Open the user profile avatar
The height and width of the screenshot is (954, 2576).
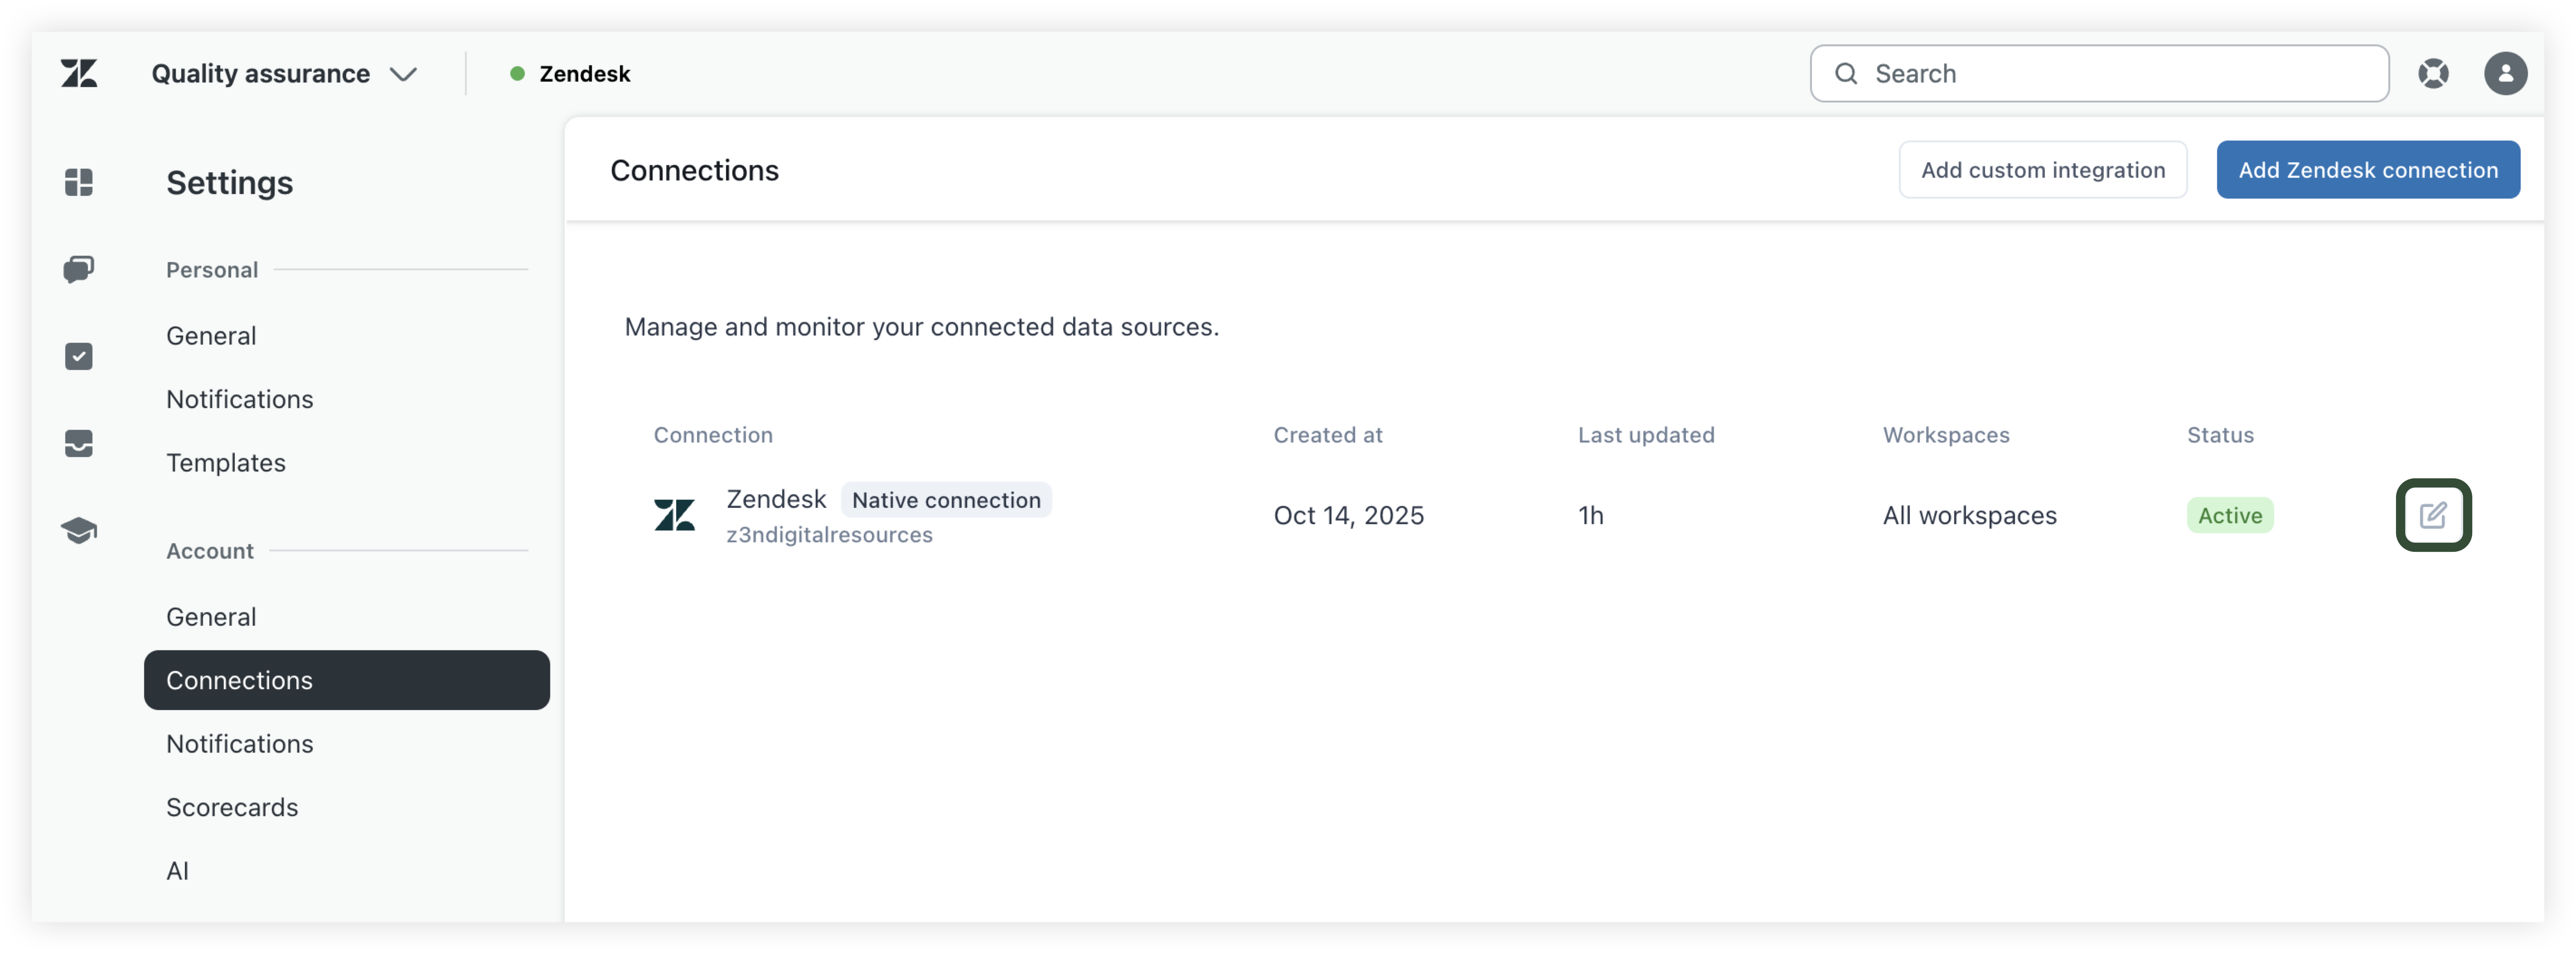click(x=2506, y=73)
